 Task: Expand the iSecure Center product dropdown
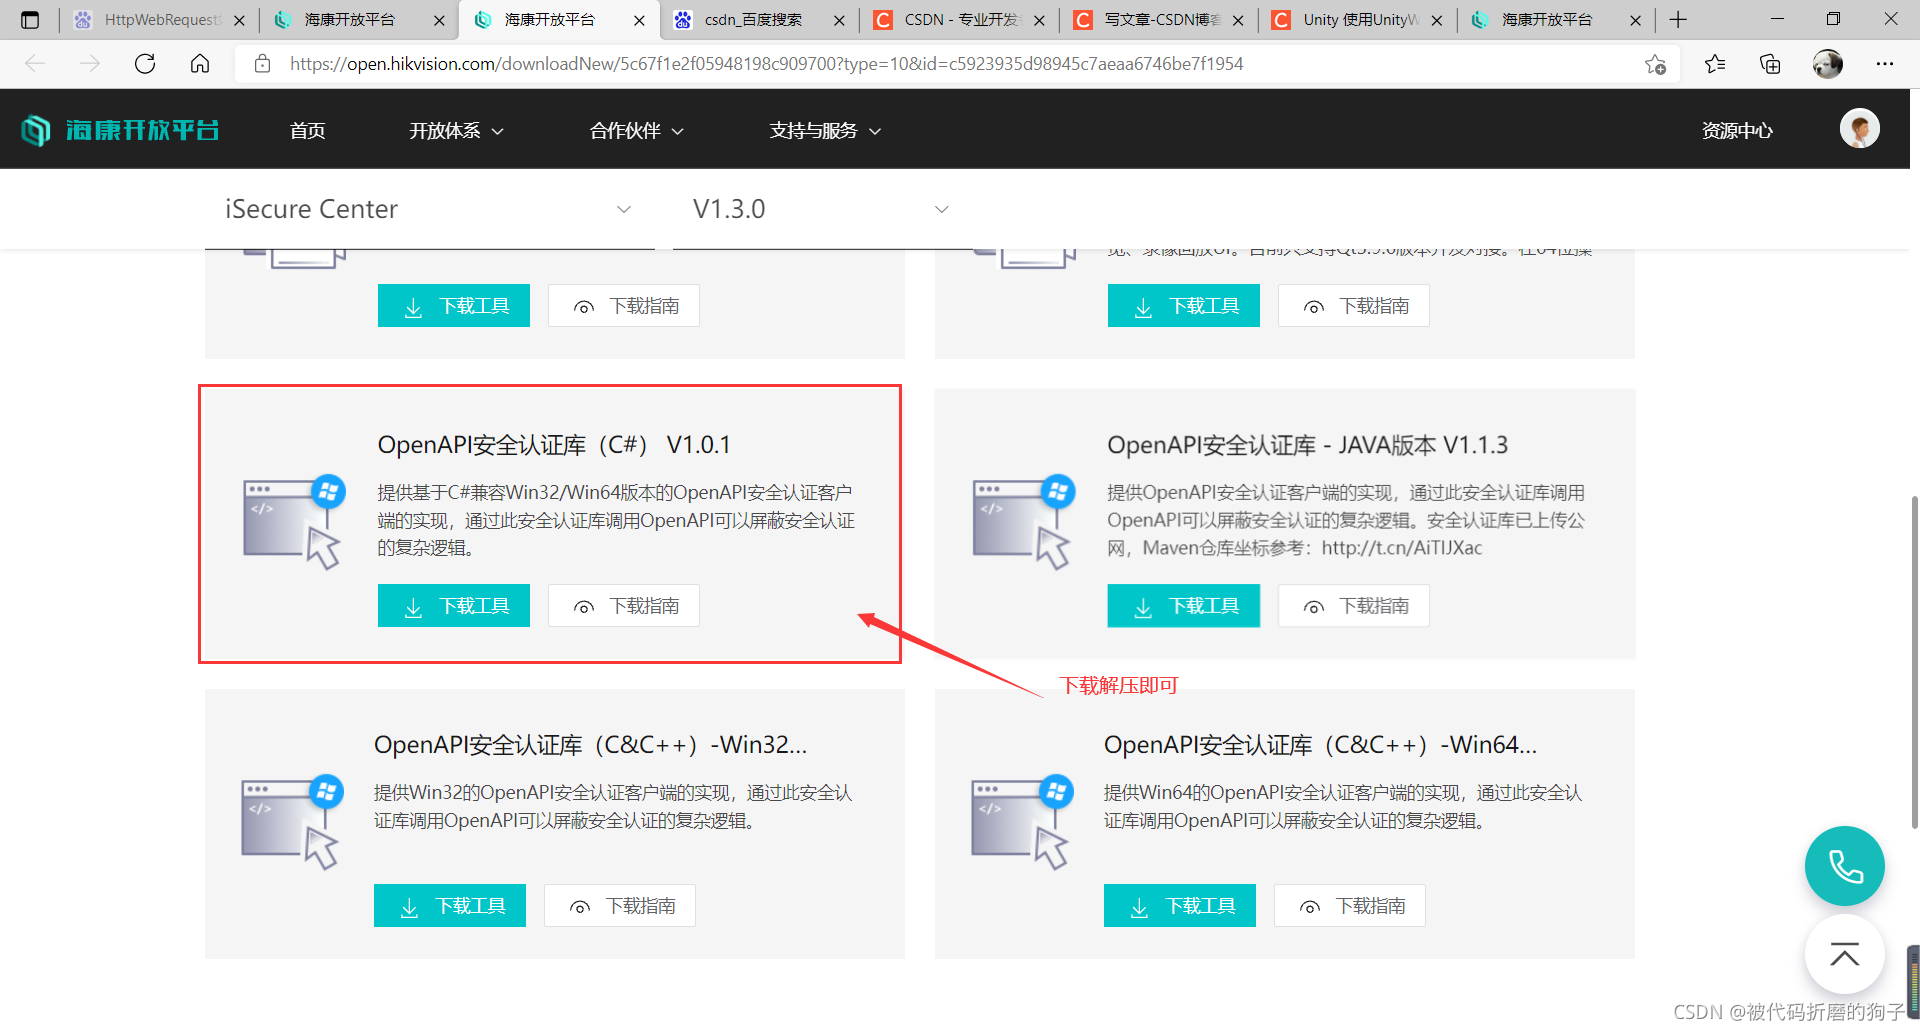pyautogui.click(x=430, y=209)
